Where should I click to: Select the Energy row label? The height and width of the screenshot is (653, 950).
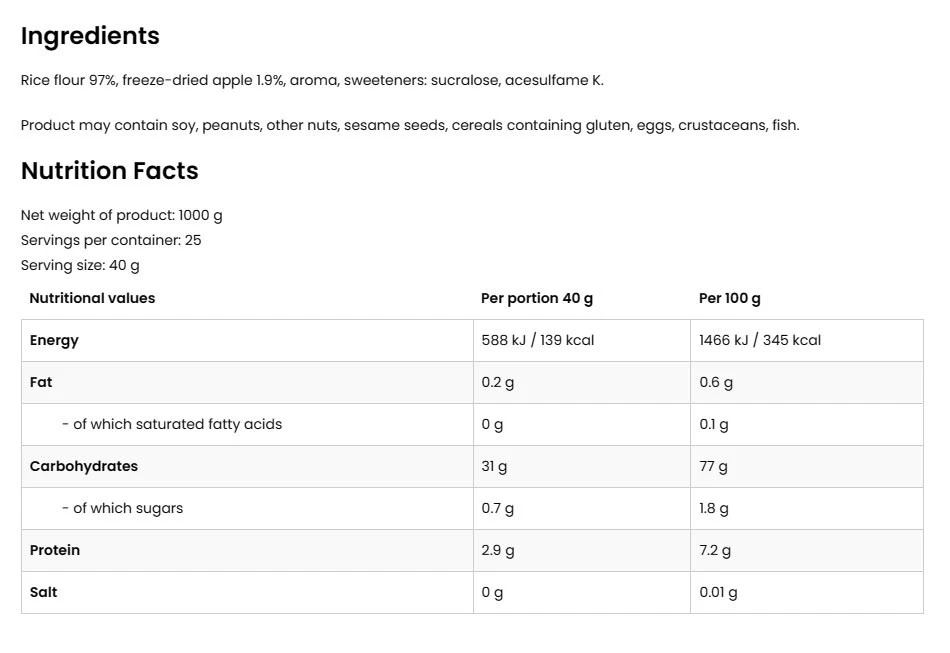point(54,340)
